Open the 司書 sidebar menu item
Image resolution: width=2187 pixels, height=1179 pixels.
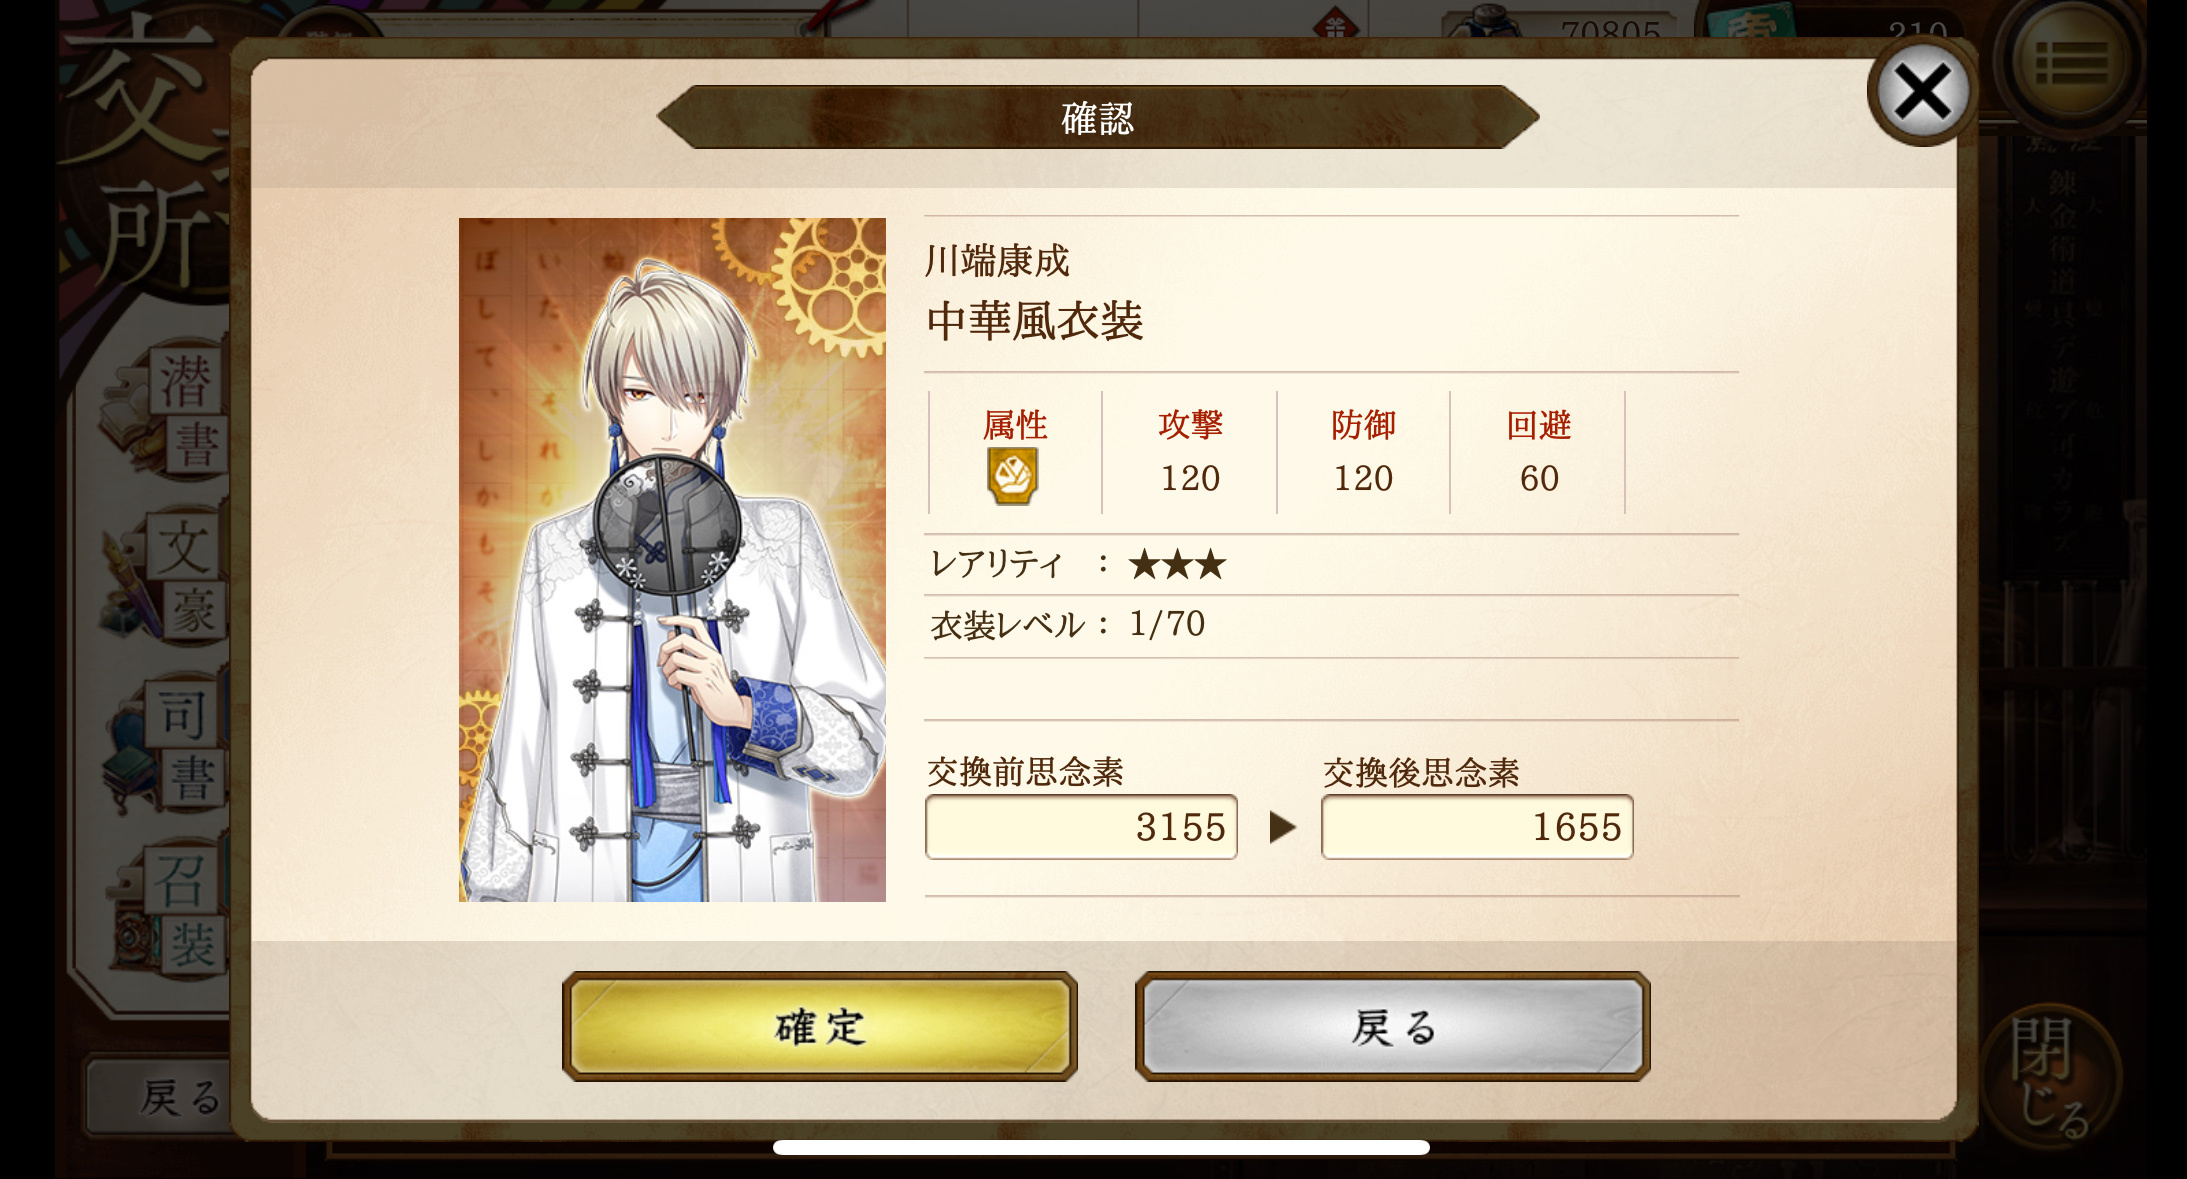(170, 743)
